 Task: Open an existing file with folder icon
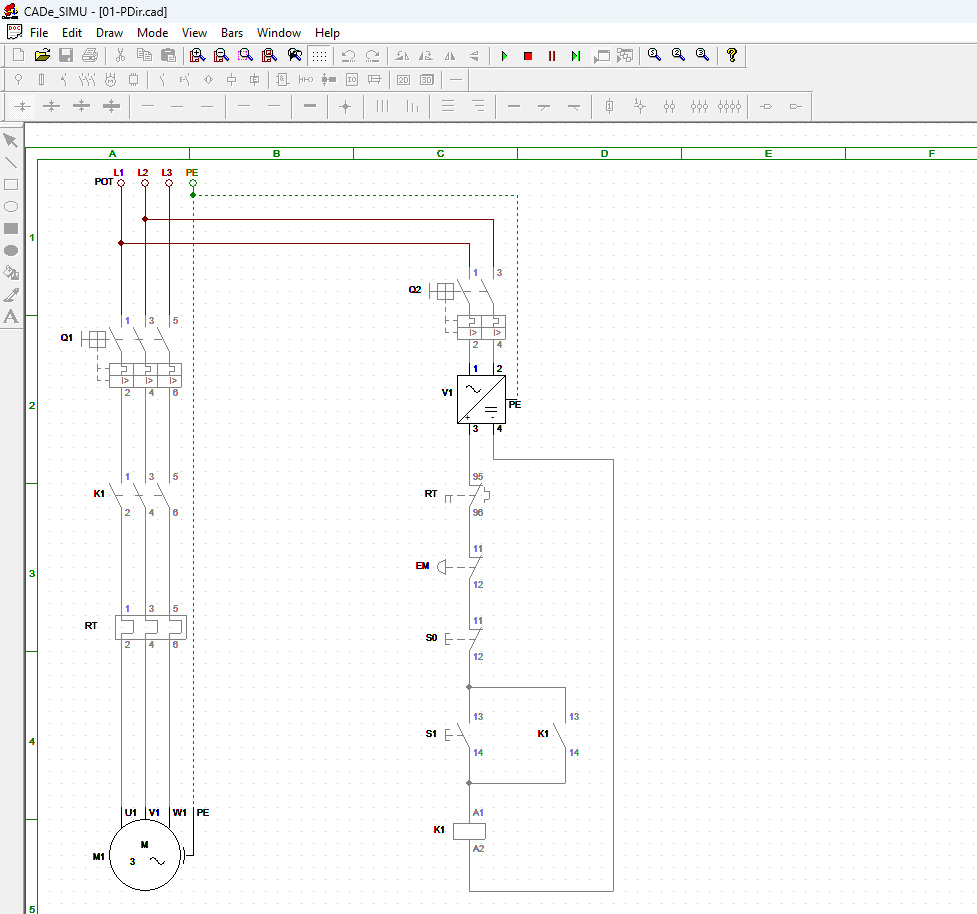tap(42, 56)
